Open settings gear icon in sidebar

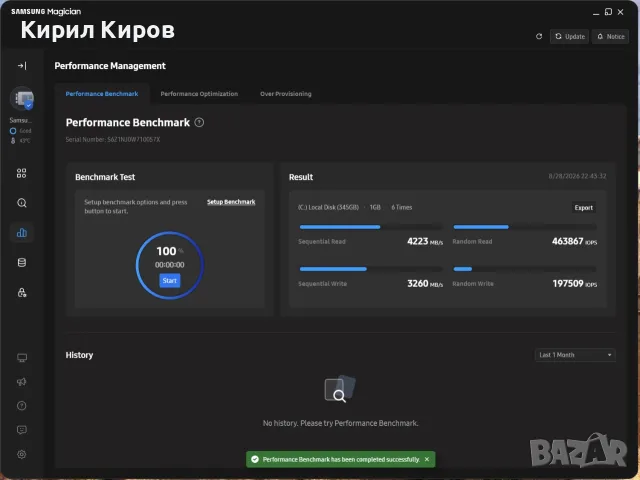pos(22,454)
